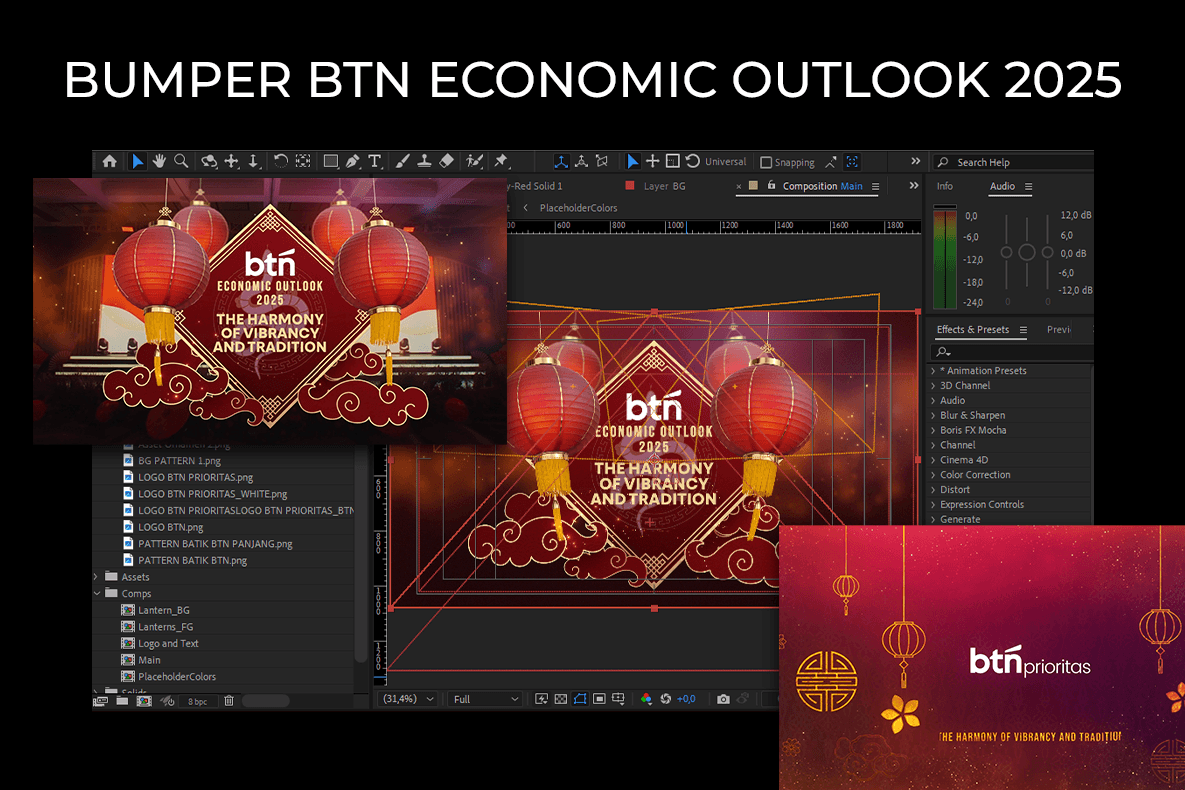Viewport: 1185px width, 790px height.
Task: Toggle mask and shape path visibility
Action: click(580, 699)
